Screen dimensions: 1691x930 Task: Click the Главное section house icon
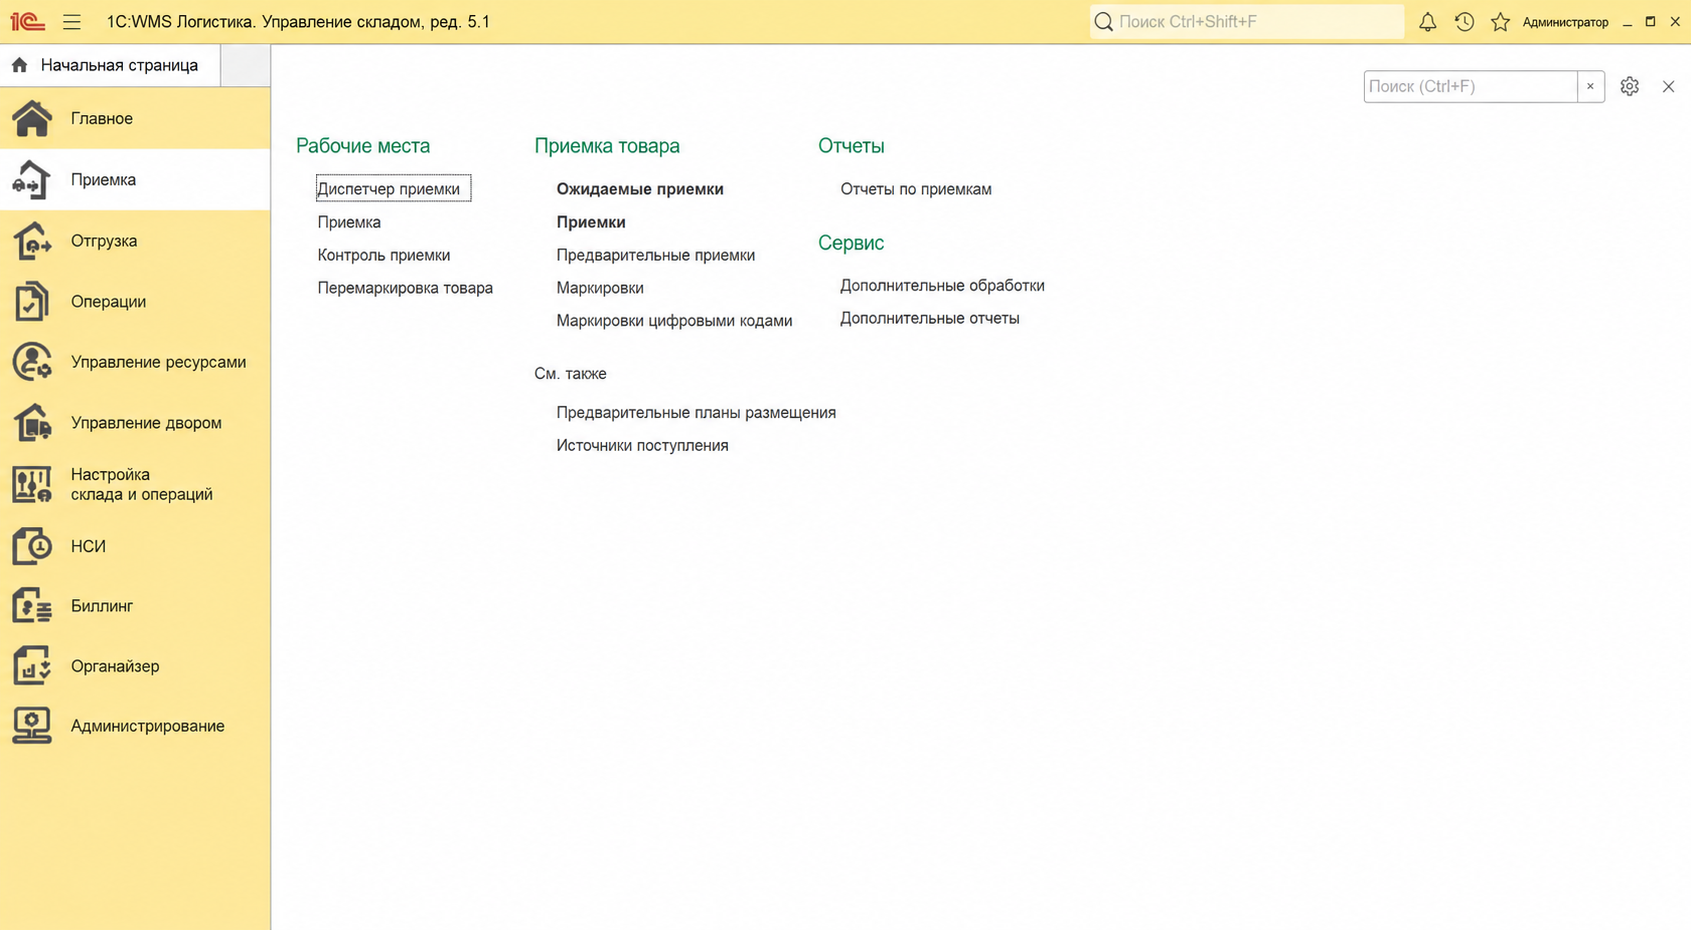point(32,118)
